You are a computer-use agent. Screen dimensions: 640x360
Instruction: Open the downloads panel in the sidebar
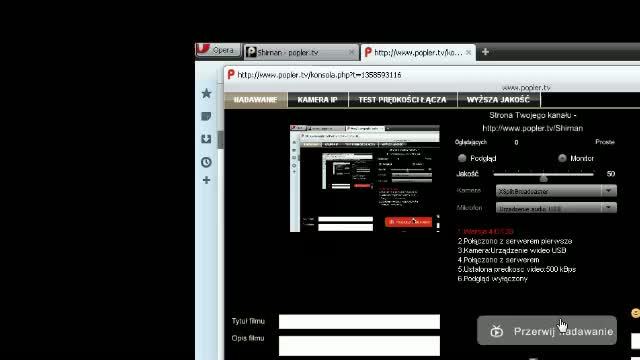point(206,139)
